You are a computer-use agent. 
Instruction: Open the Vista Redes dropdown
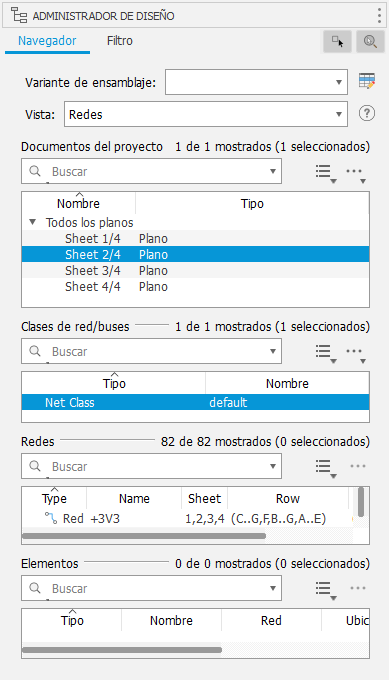(x=339, y=114)
